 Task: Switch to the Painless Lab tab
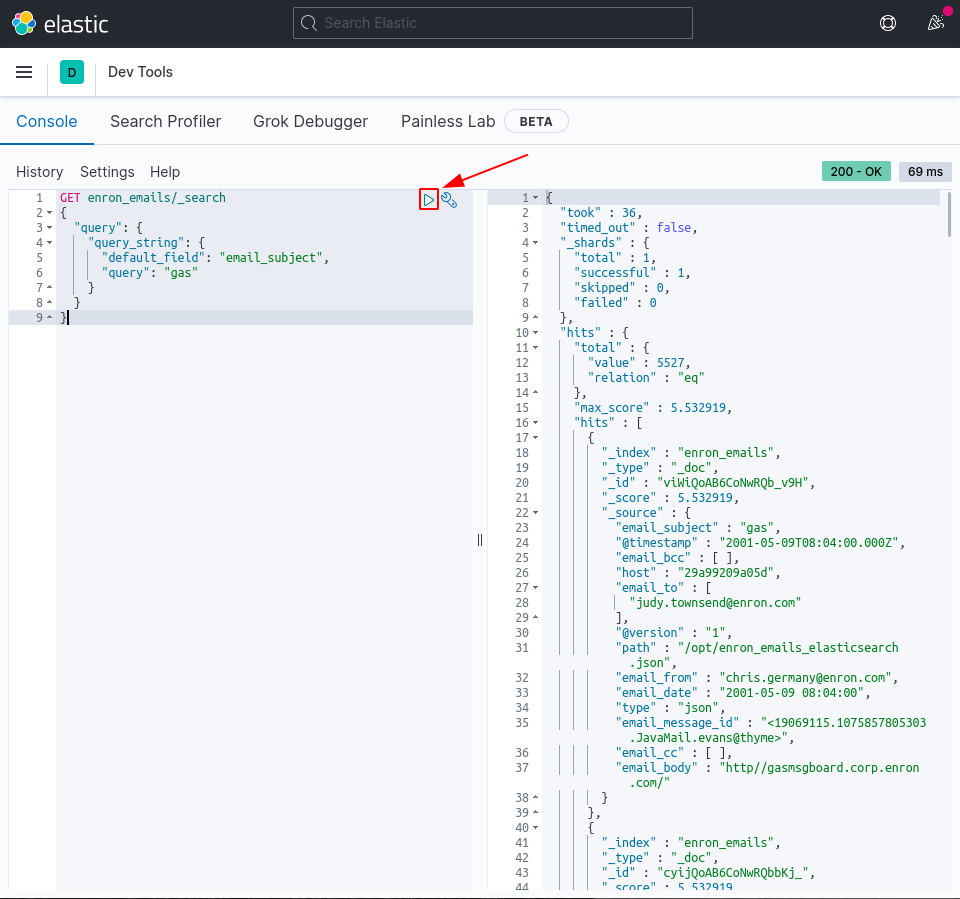(x=447, y=121)
